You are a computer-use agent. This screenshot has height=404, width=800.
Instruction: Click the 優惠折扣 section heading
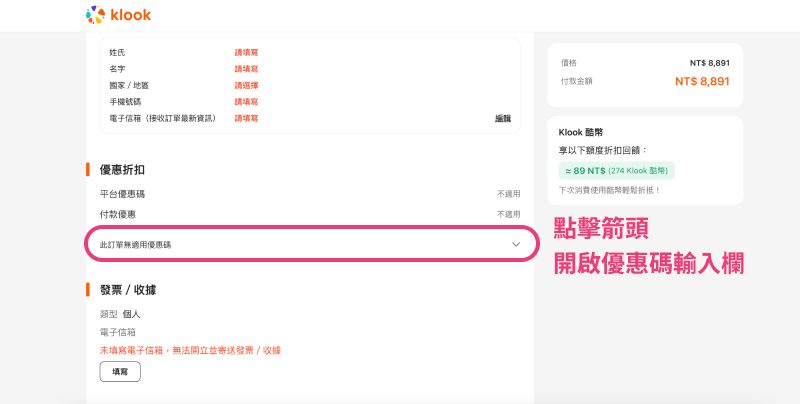[x=122, y=170]
